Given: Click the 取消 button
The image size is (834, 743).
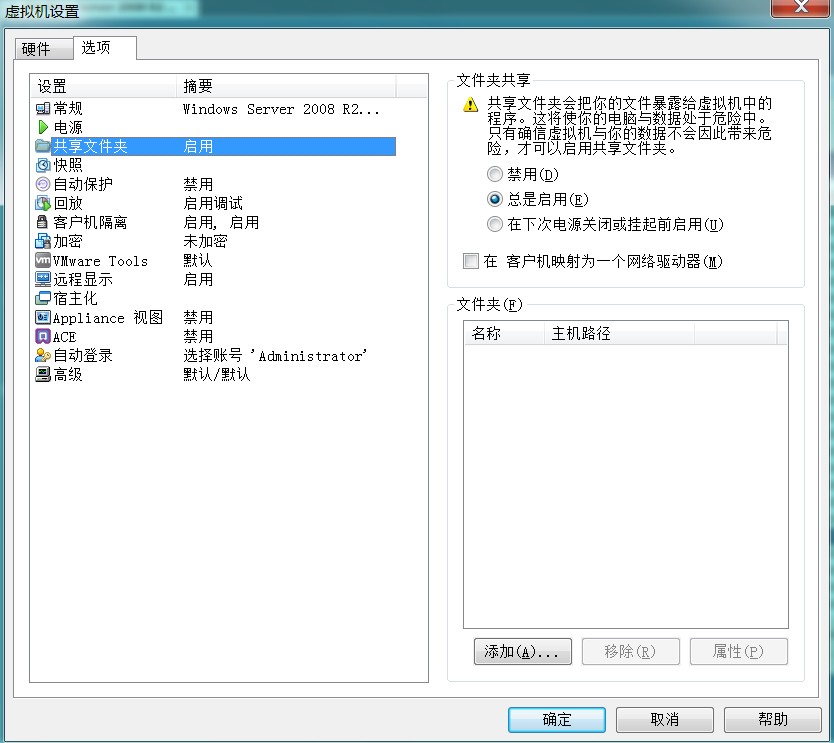Looking at the screenshot, I should [x=665, y=720].
